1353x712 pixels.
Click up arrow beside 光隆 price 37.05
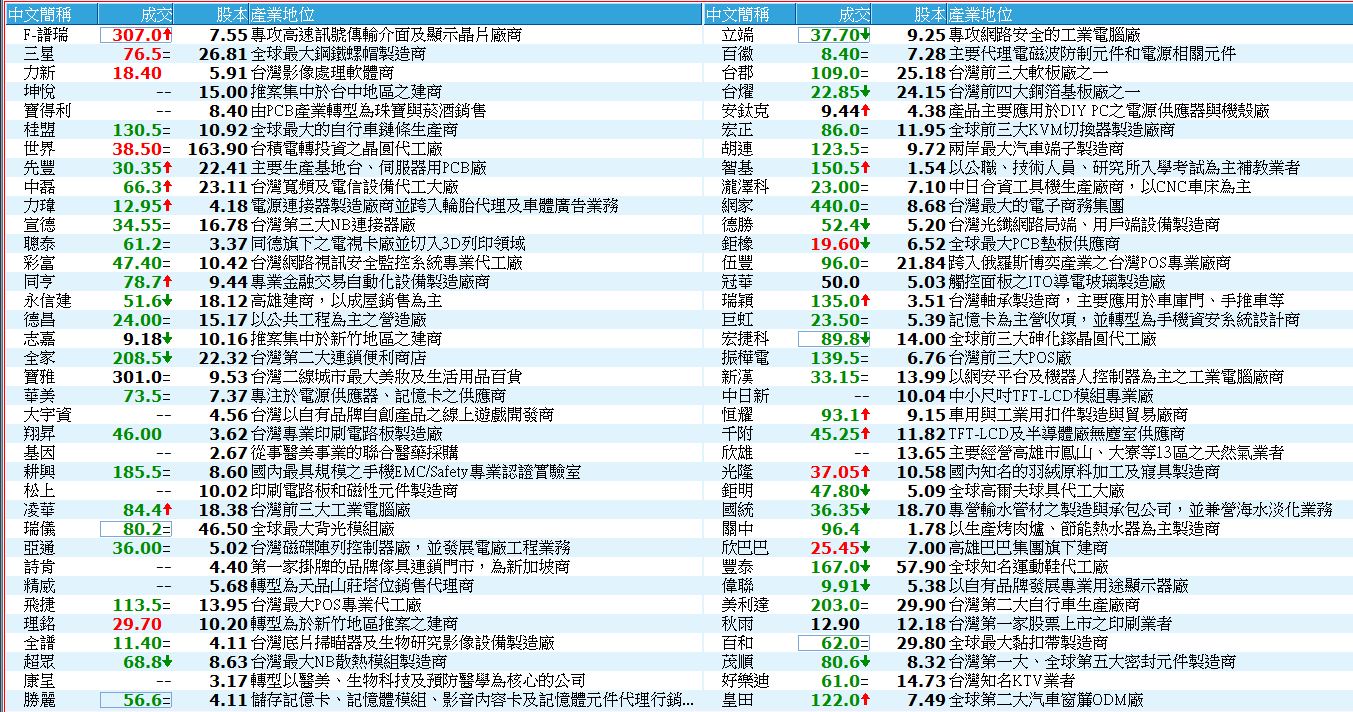865,472
